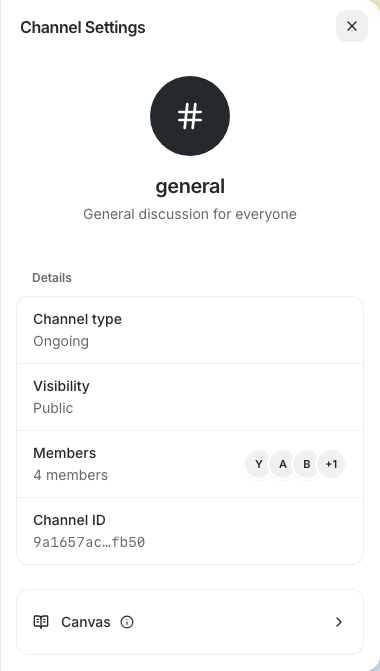Click member avatar Y
The width and height of the screenshot is (380, 671).
(x=258, y=464)
